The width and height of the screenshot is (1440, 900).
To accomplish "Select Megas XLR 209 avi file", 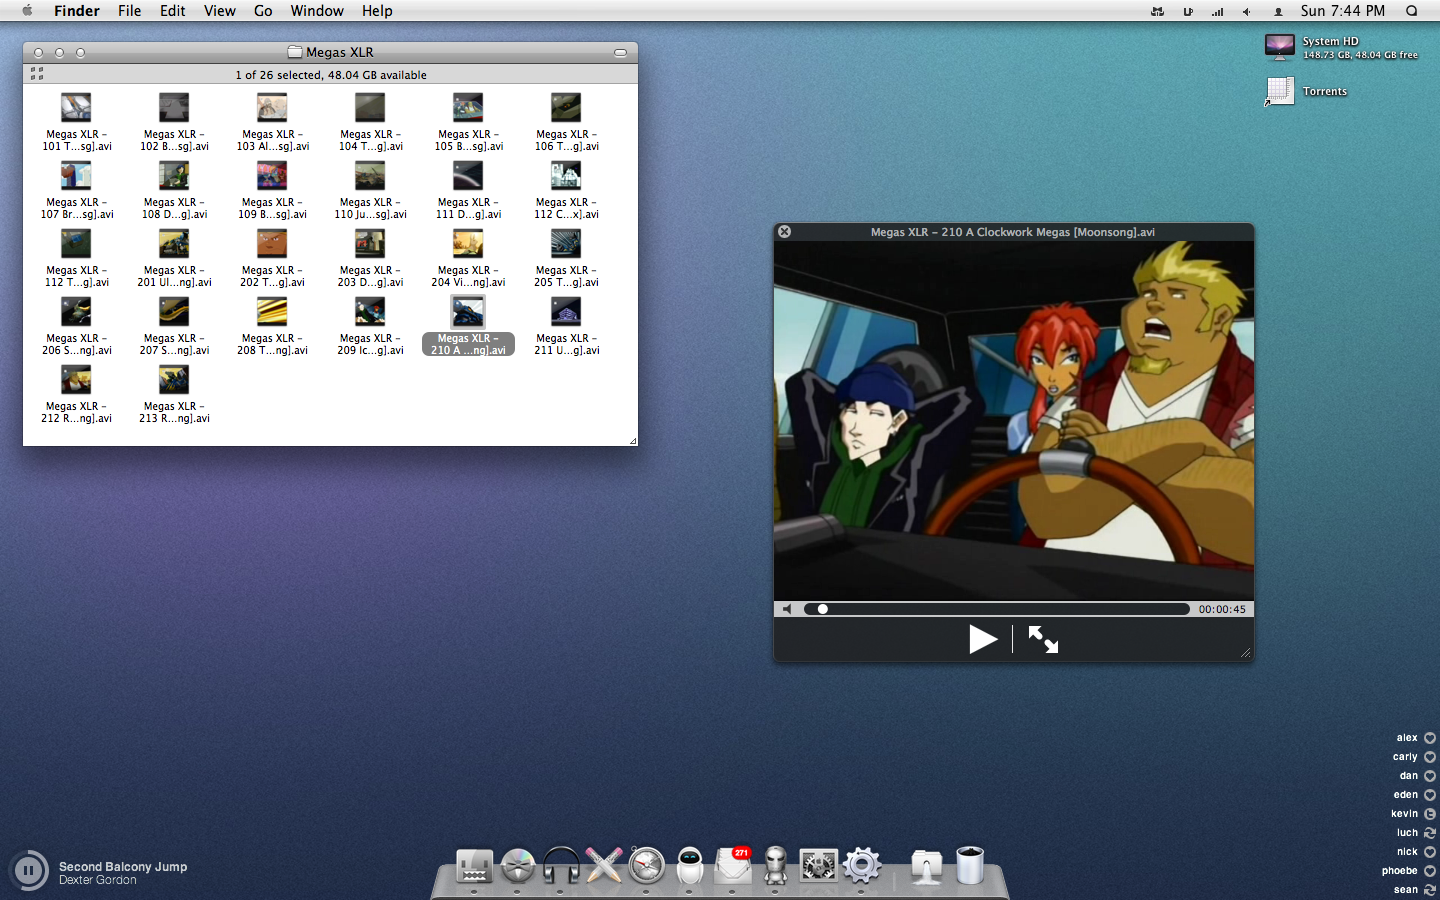I will (370, 327).
